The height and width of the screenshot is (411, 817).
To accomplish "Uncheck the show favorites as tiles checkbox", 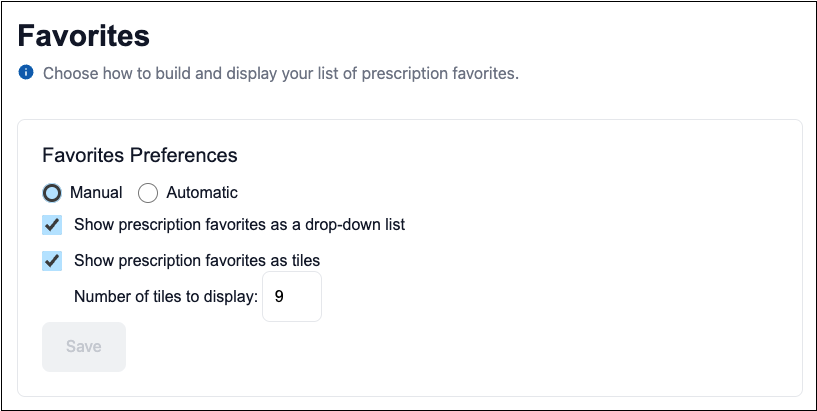I will point(52,261).
